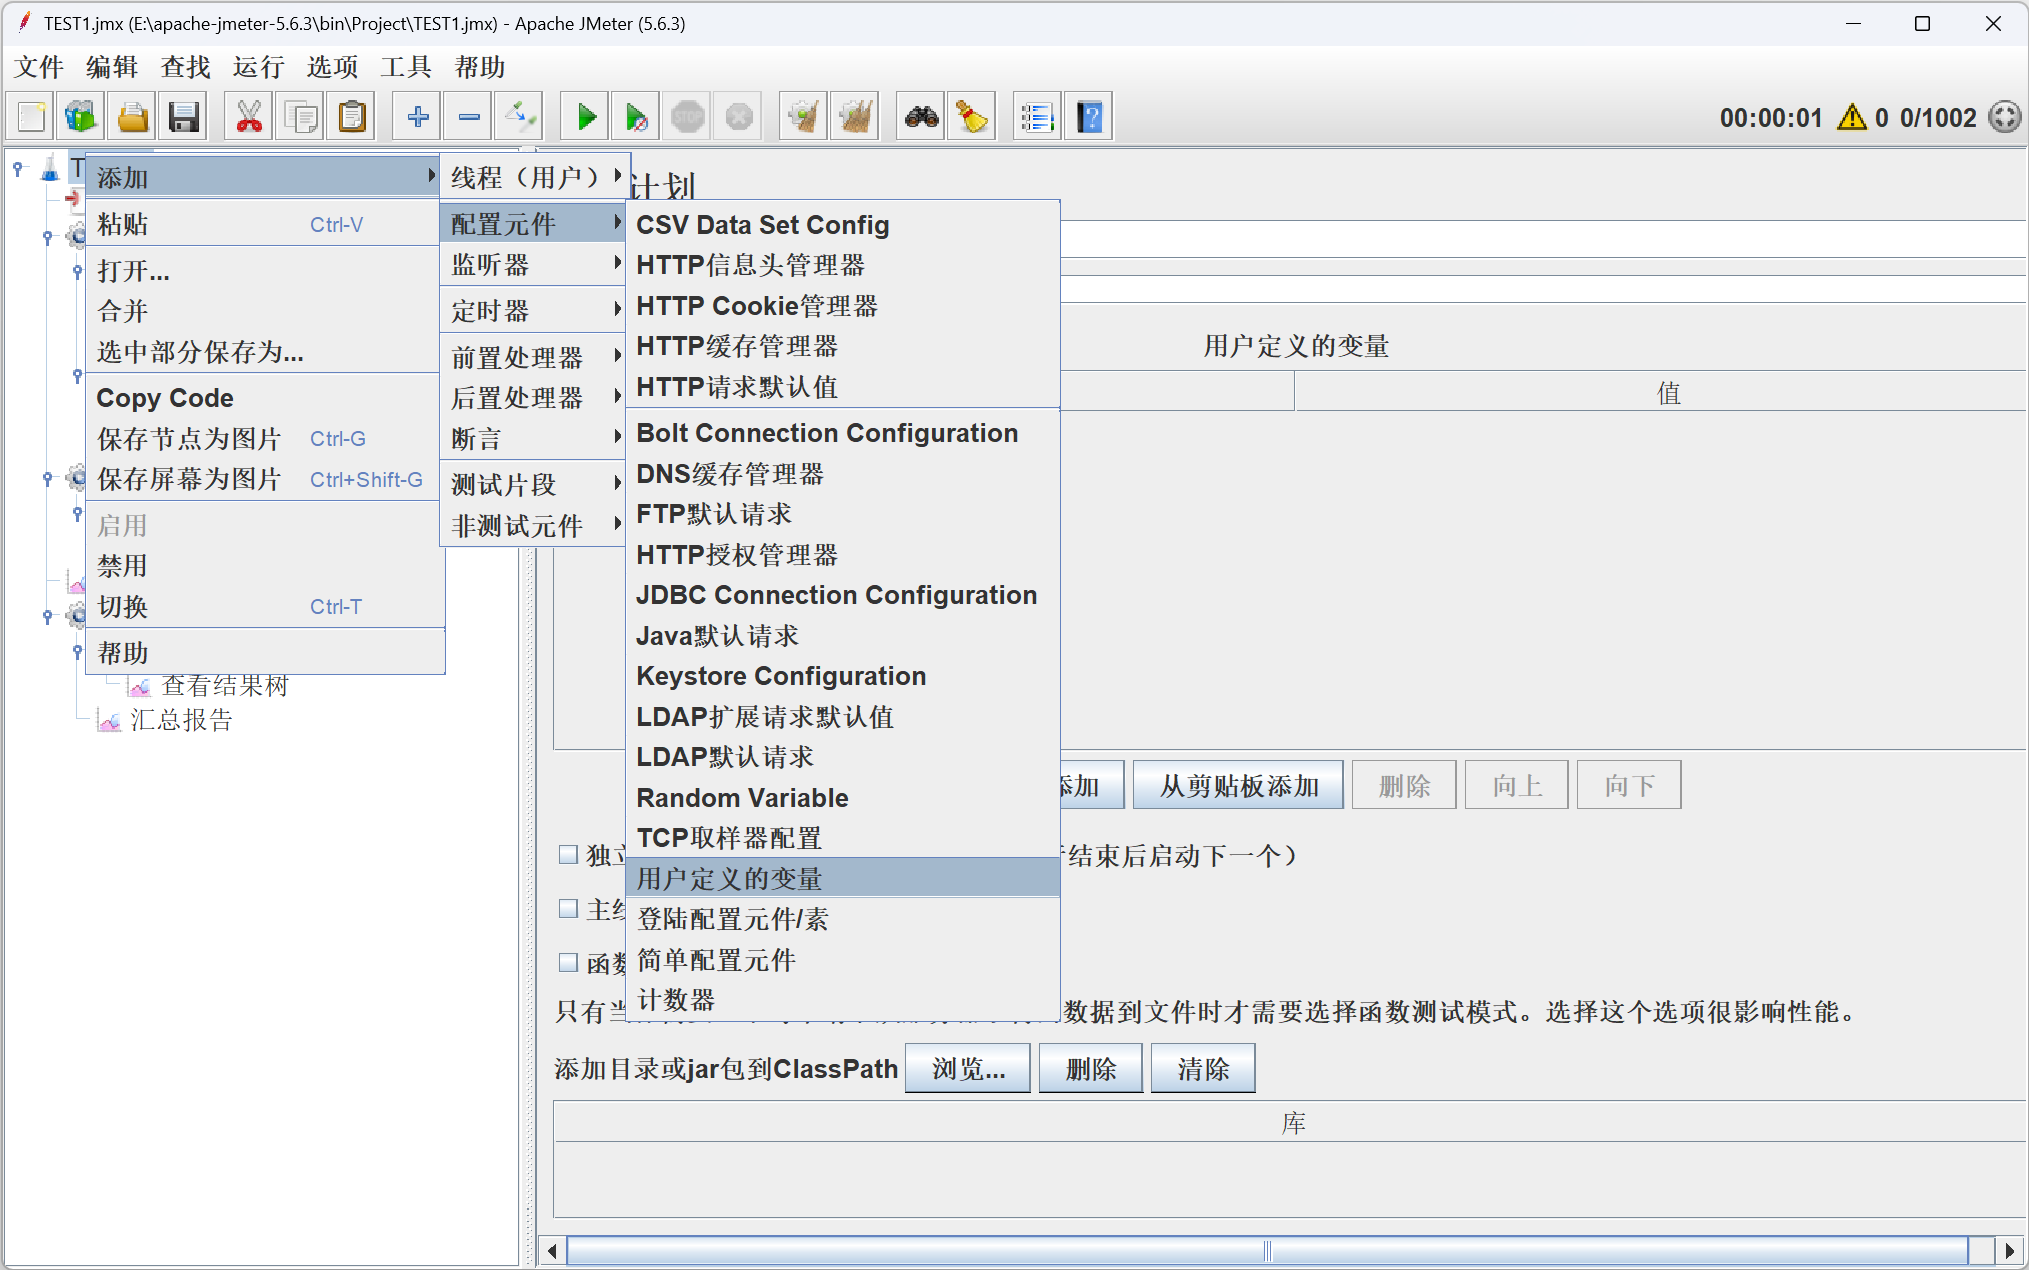Image resolution: width=2029 pixels, height=1270 pixels.
Task: Expand the 测试片段 submenu
Action: pyautogui.click(x=534, y=484)
